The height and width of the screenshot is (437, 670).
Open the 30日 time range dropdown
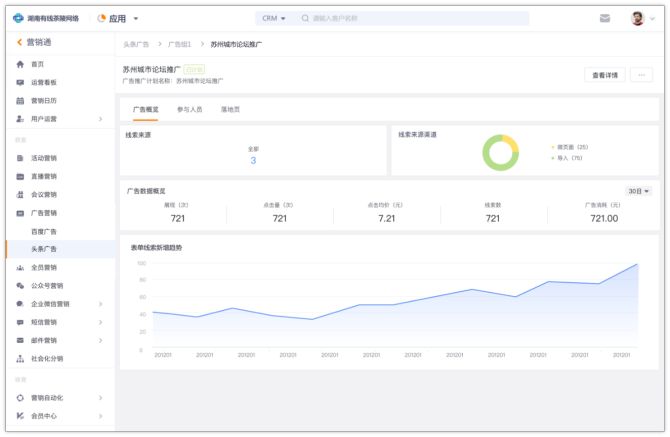tap(638, 191)
